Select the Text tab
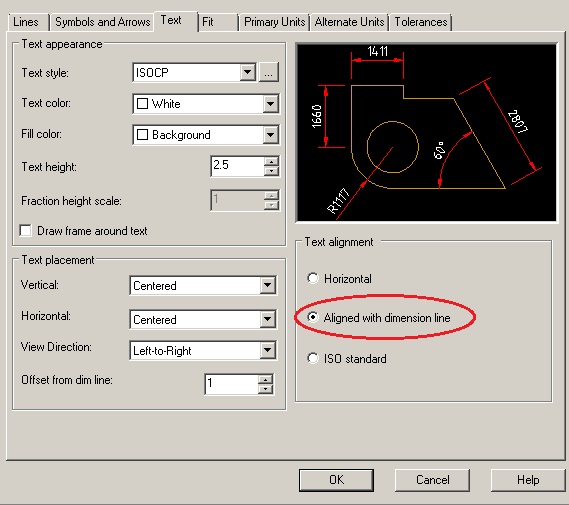Image resolution: width=569 pixels, height=505 pixels. click(x=176, y=21)
